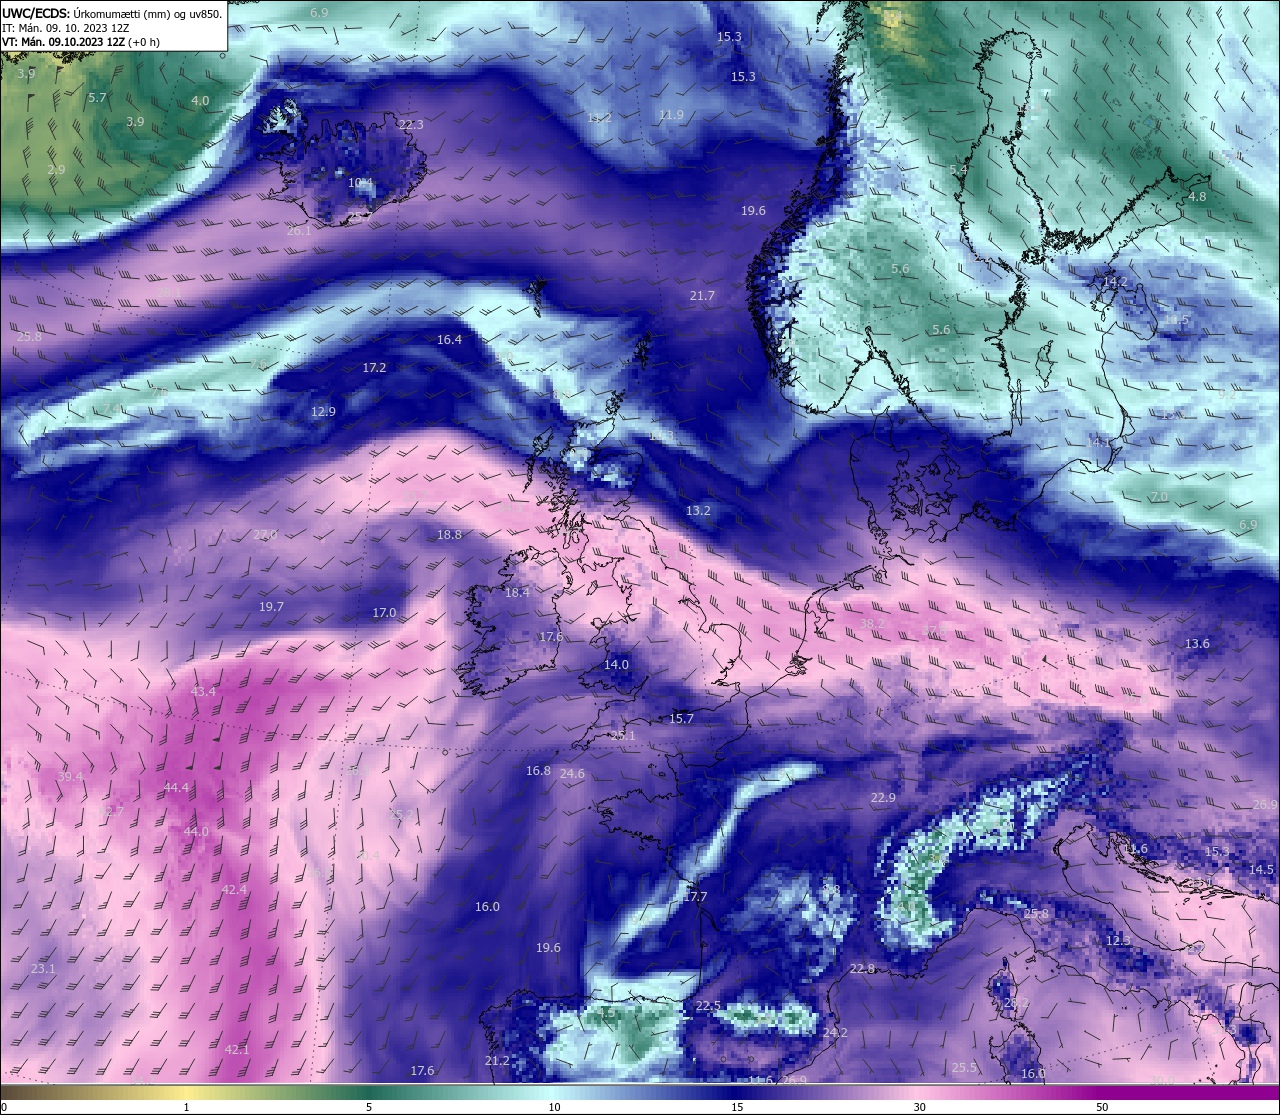Click the 13.2 value in the North Sea

pos(698,511)
